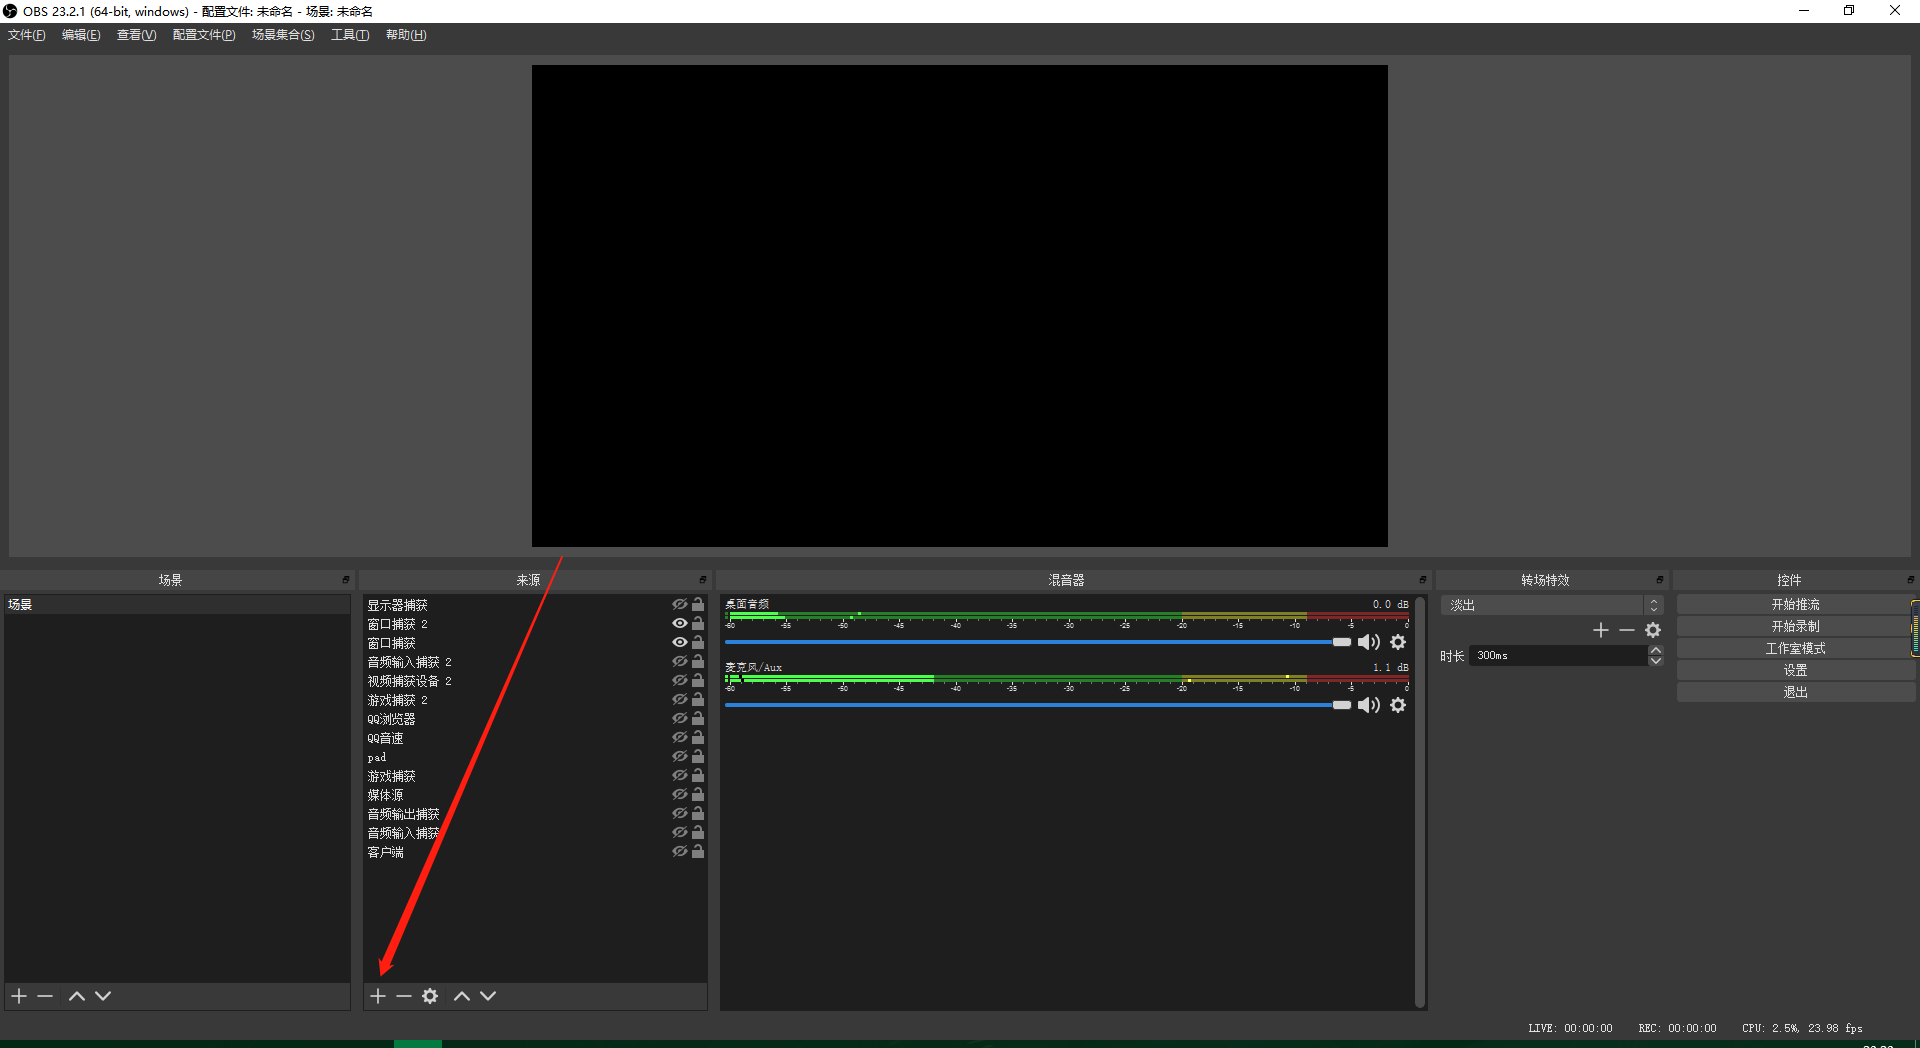Open the 文件(F) menu

27,35
